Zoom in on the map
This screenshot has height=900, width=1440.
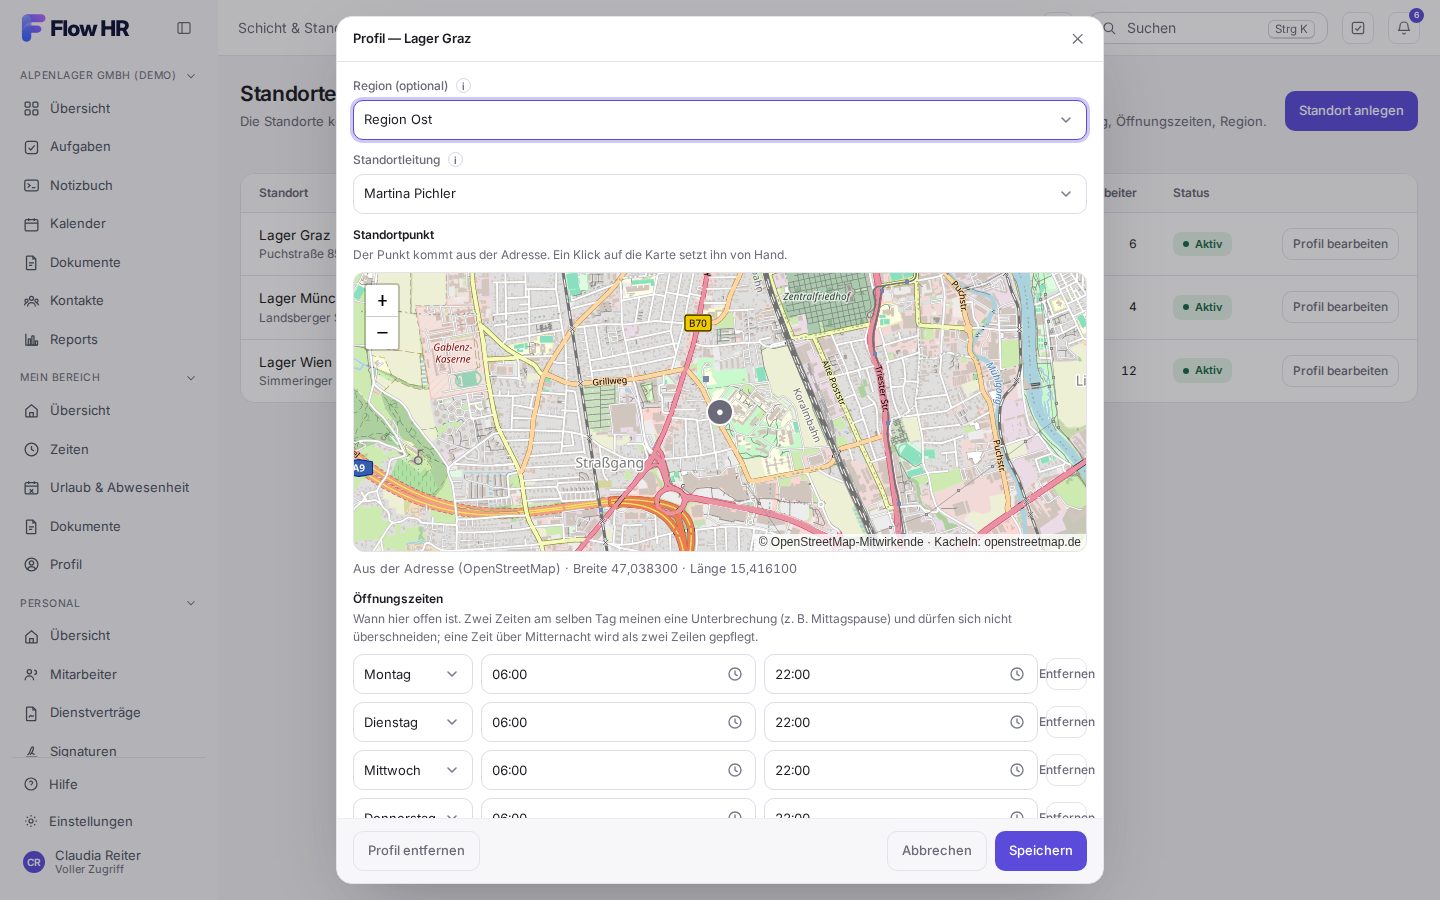[382, 301]
